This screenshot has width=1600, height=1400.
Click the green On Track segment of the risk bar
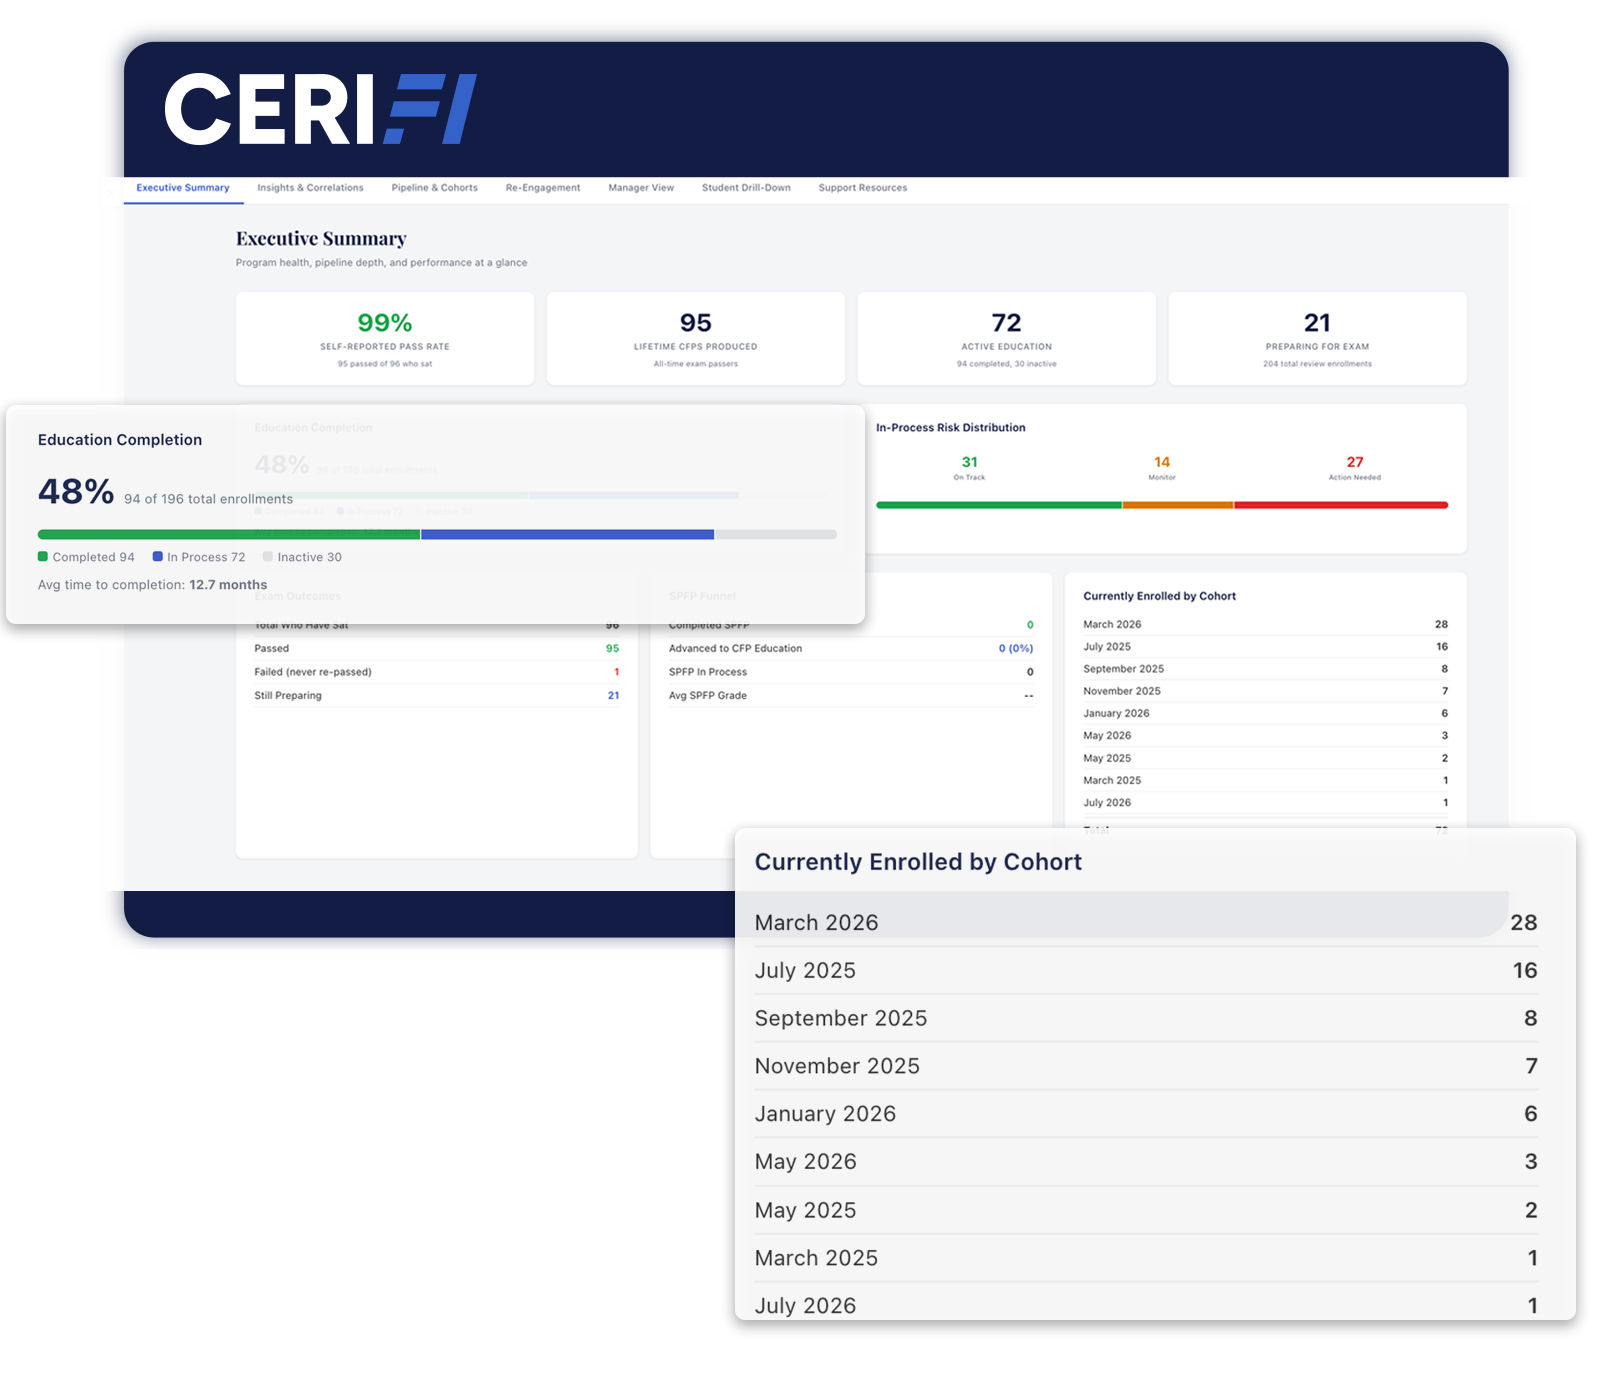(999, 505)
